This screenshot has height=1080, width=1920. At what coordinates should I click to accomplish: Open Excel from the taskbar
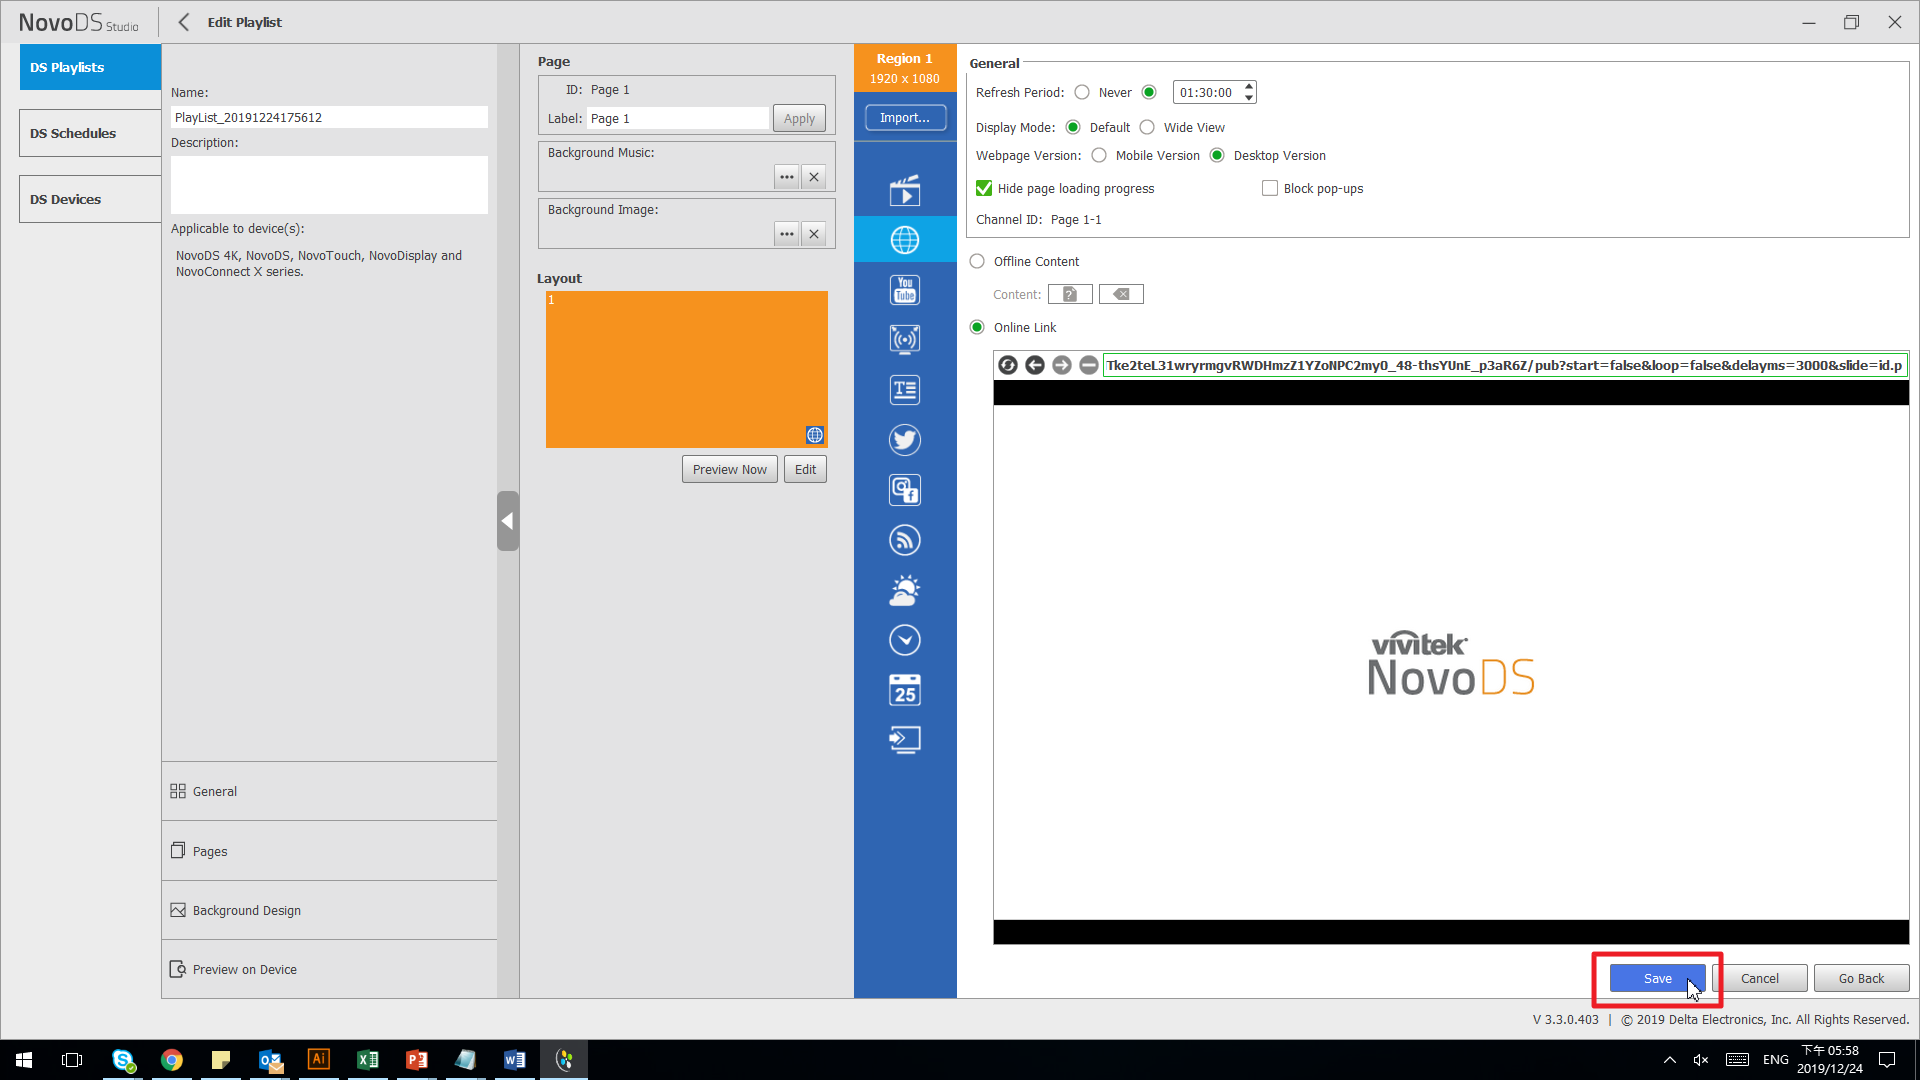click(368, 1060)
